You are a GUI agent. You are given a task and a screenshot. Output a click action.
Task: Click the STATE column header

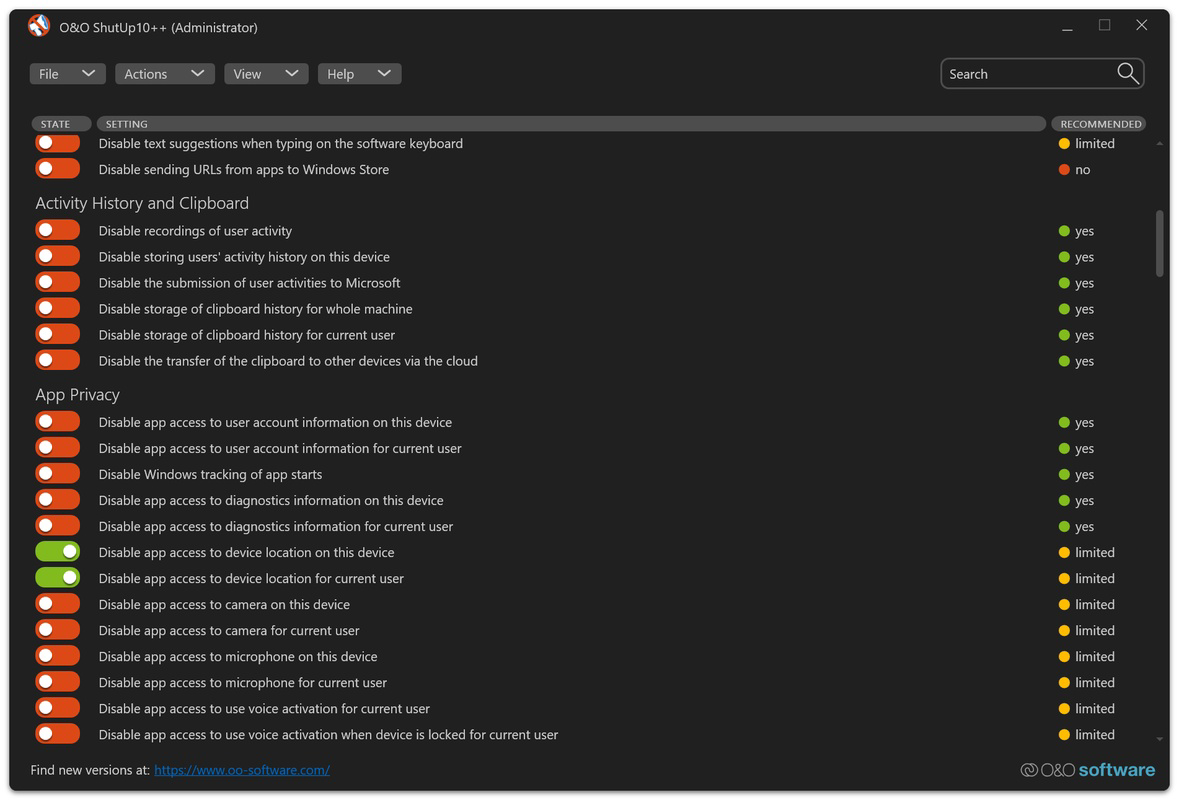[61, 123]
